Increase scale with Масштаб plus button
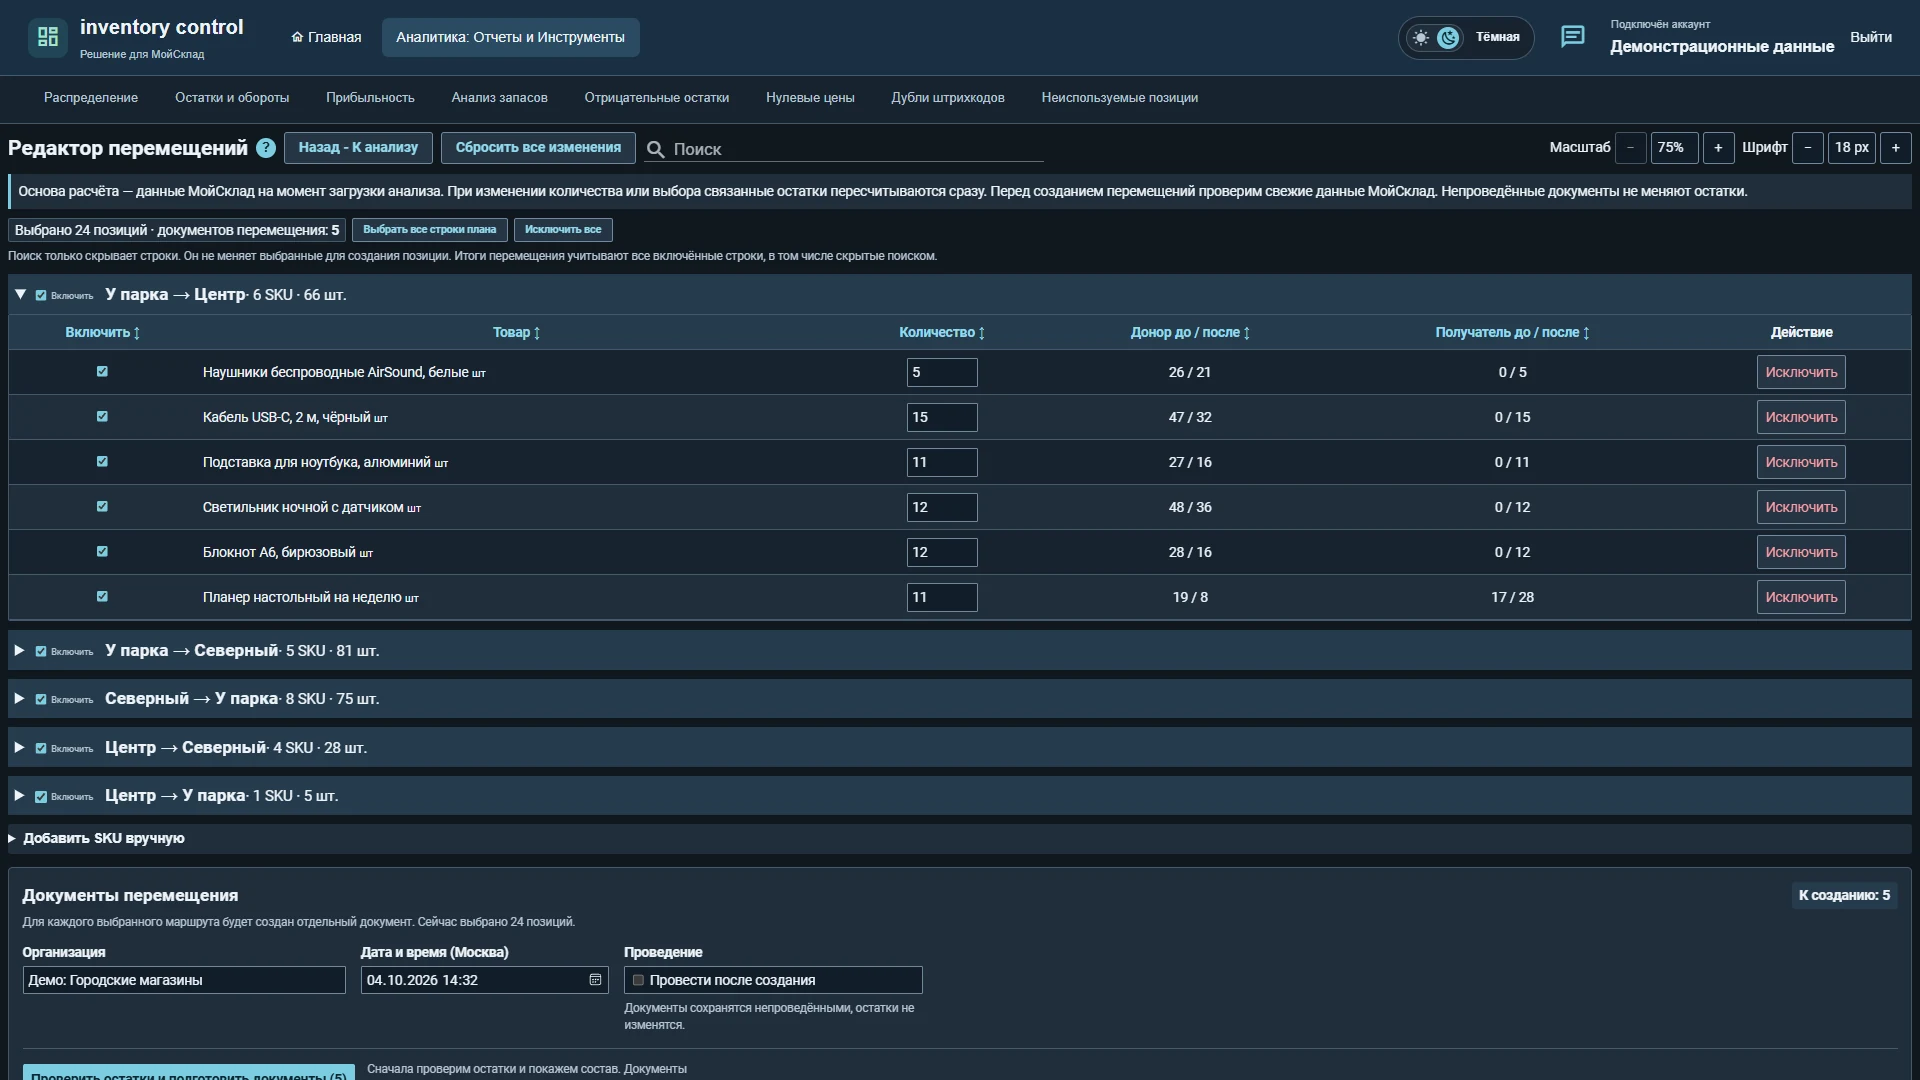This screenshot has height=1080, width=1920. click(x=1718, y=148)
